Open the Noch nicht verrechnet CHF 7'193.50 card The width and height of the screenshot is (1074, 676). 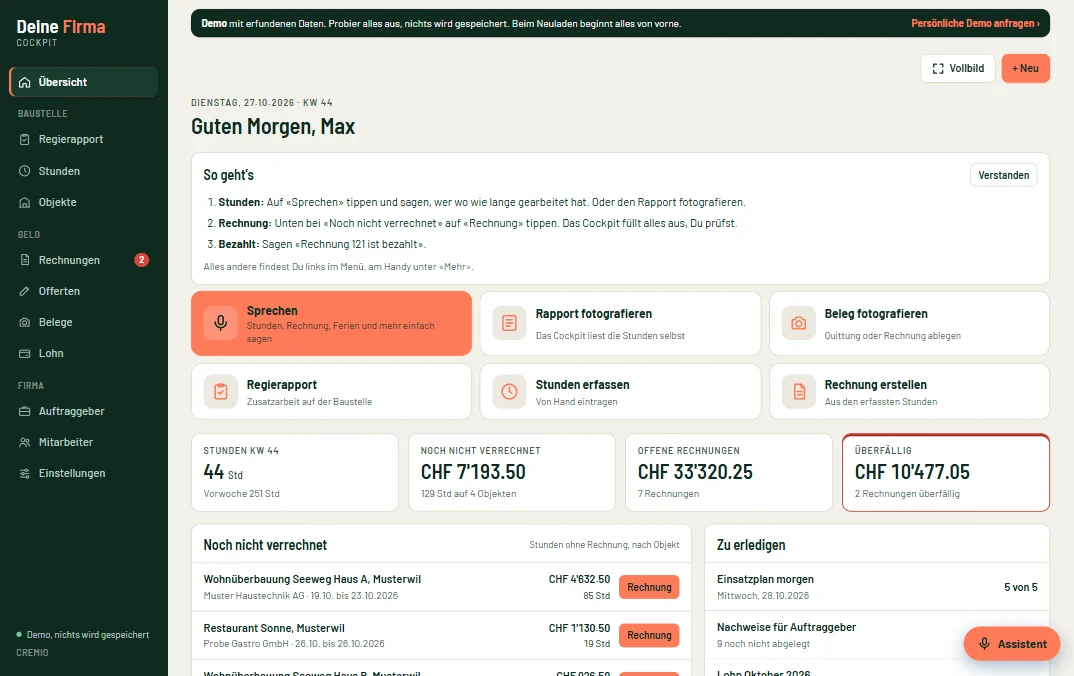(512, 473)
